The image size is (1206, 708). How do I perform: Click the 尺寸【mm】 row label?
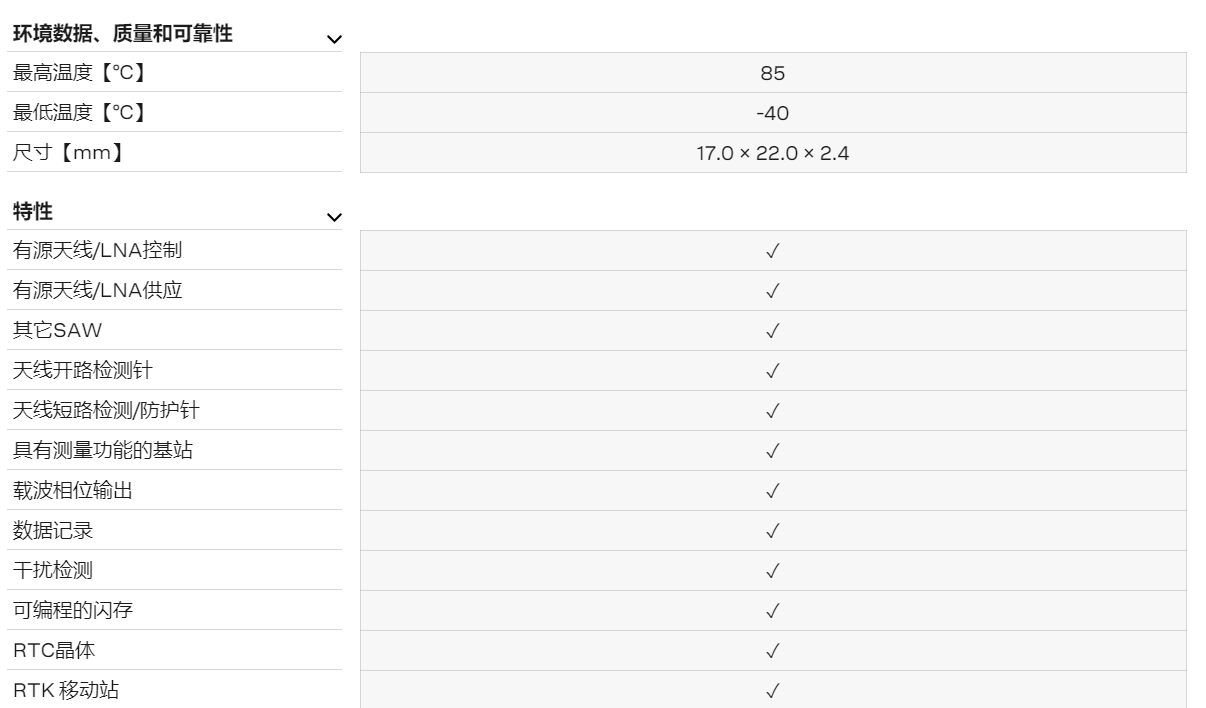pos(69,153)
